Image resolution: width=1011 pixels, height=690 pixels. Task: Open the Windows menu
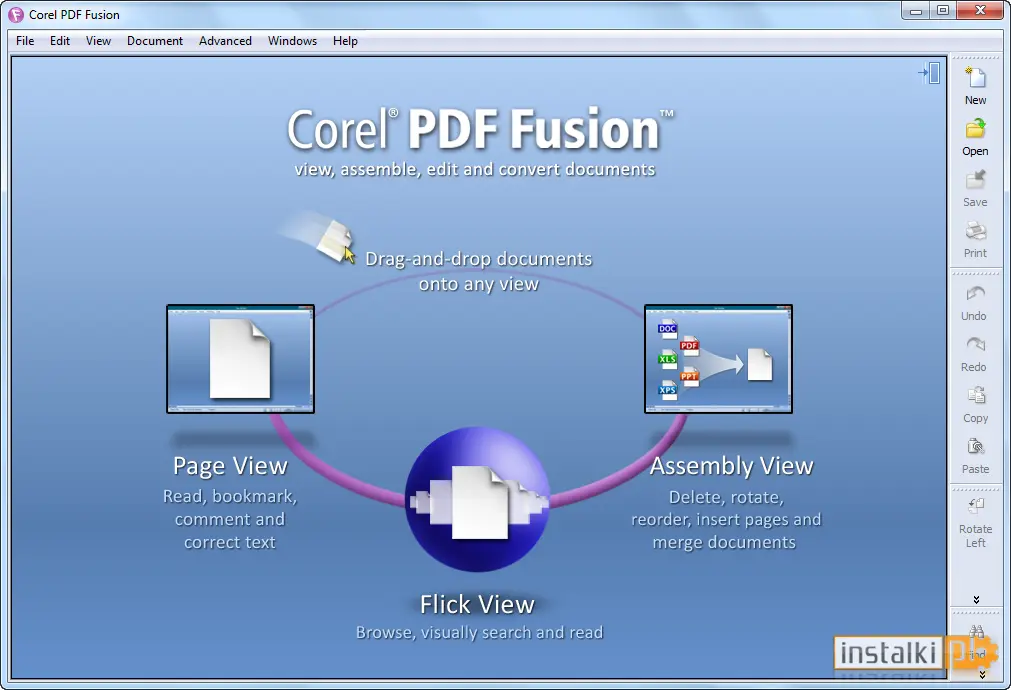point(292,41)
